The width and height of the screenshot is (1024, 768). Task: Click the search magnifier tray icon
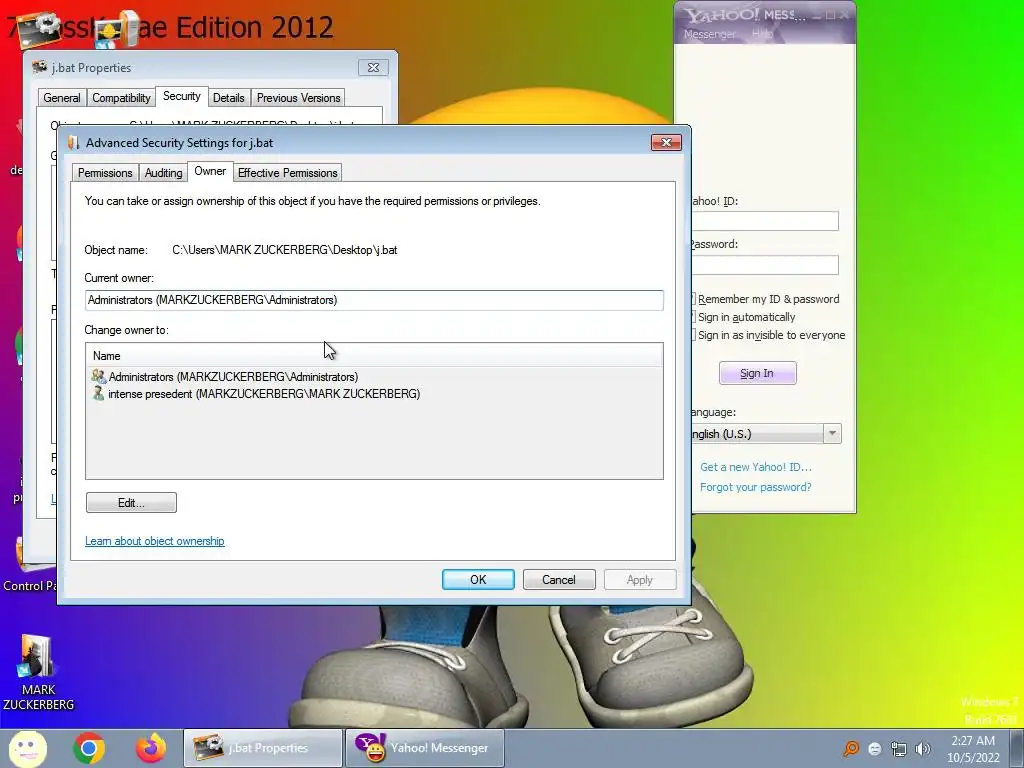851,749
